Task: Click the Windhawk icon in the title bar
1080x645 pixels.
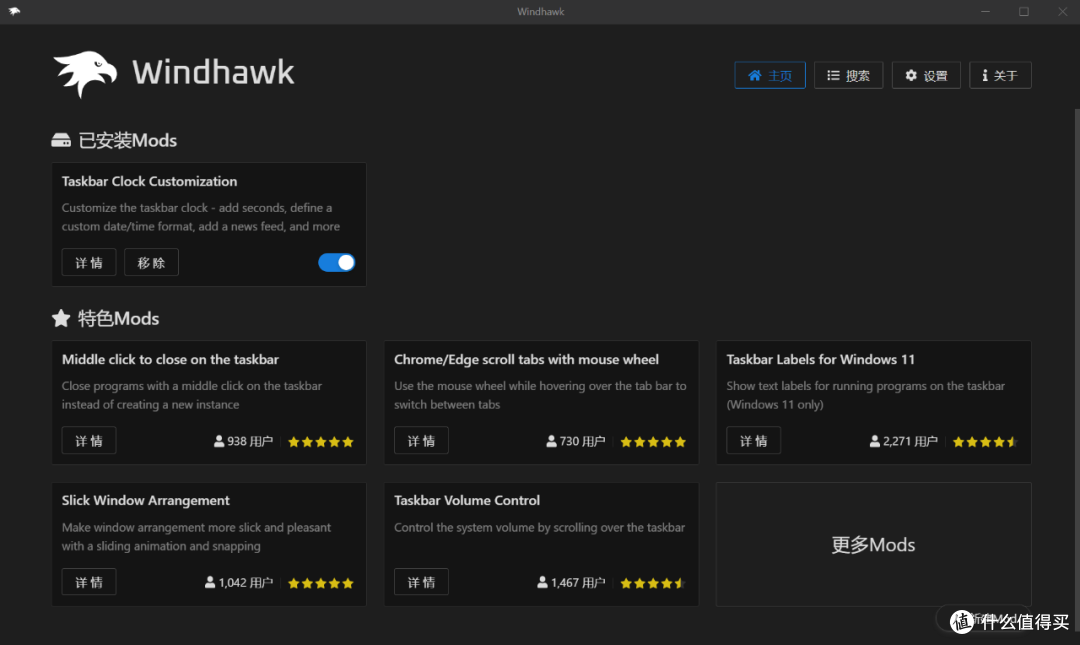Action: pyautogui.click(x=14, y=11)
